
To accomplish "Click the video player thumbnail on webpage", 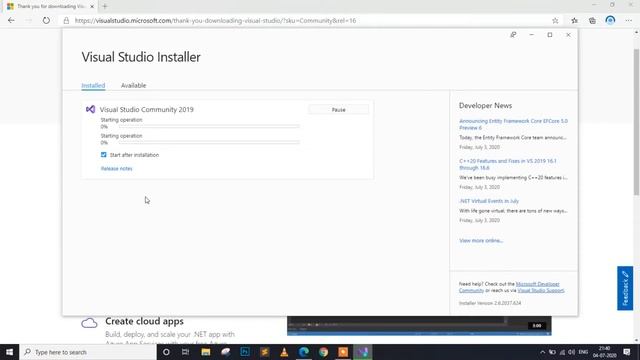I will pos(419,326).
